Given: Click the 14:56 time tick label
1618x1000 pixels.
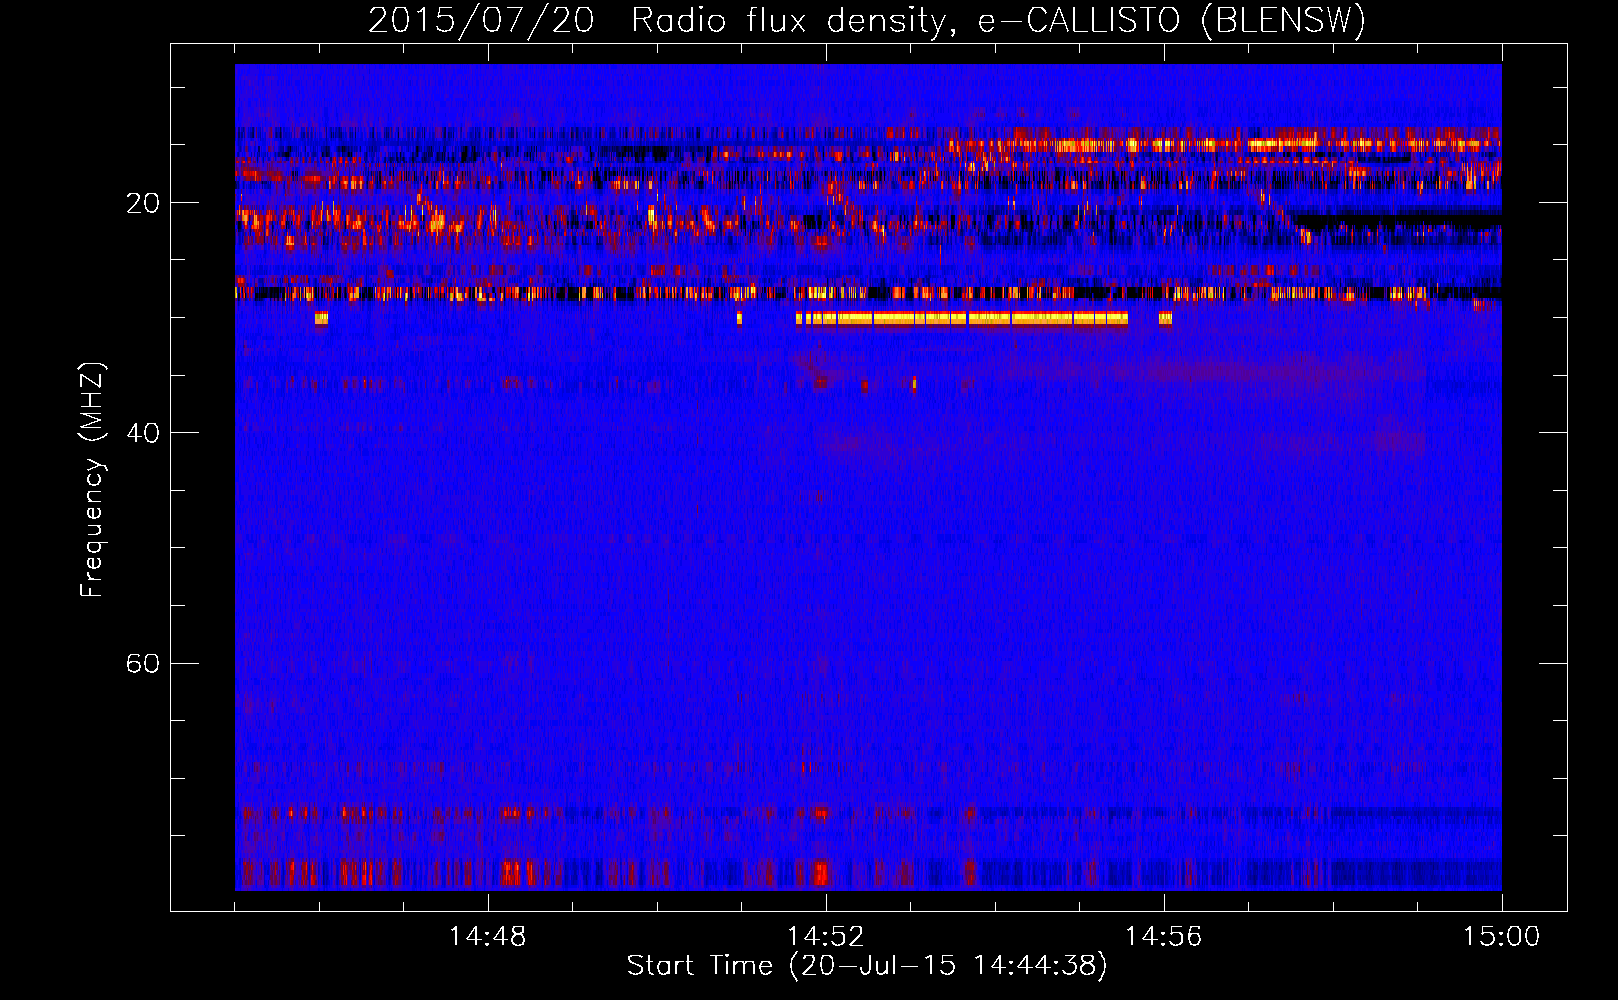Looking at the screenshot, I should [x=1163, y=937].
